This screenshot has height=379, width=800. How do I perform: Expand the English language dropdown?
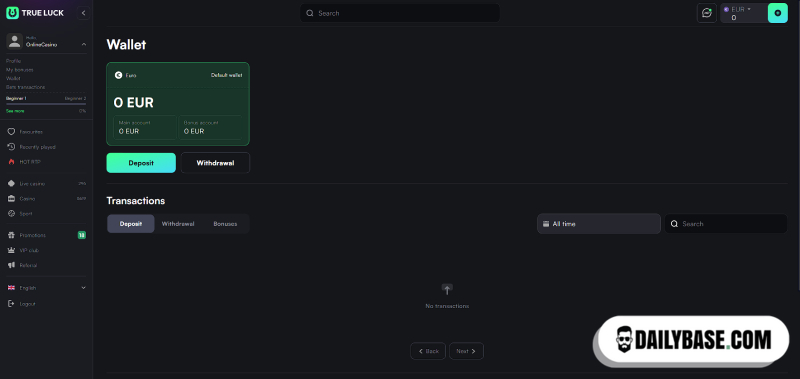click(x=84, y=288)
